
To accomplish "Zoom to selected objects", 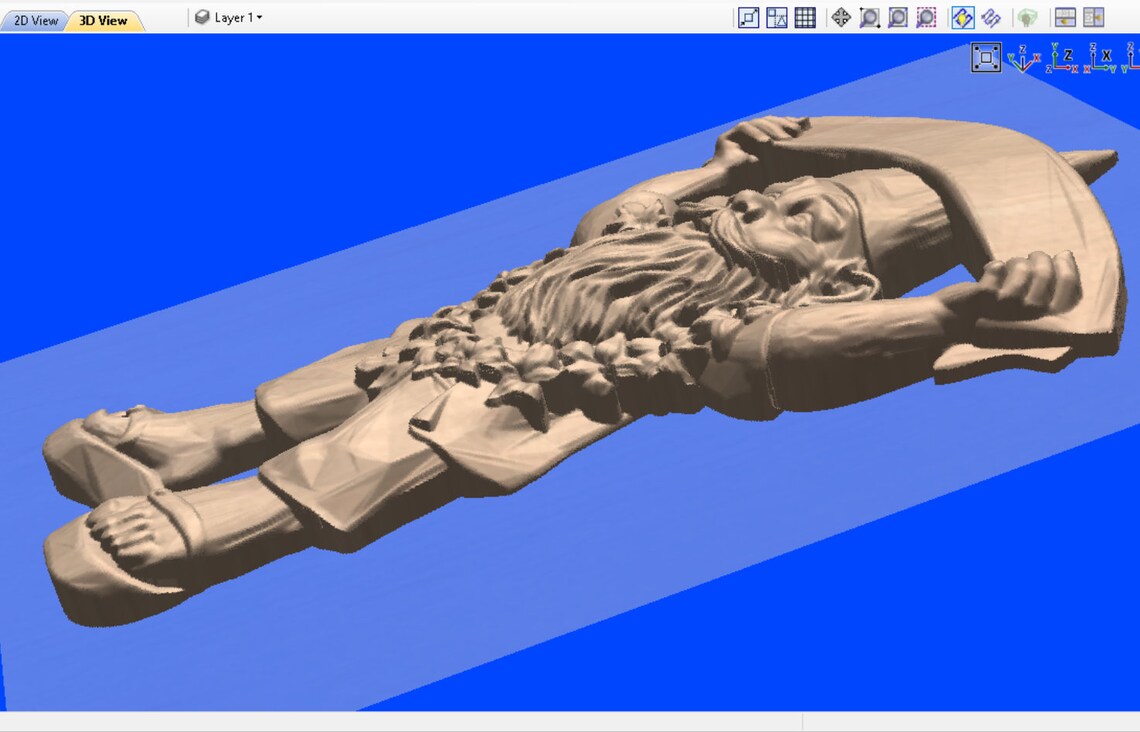I will coord(925,17).
